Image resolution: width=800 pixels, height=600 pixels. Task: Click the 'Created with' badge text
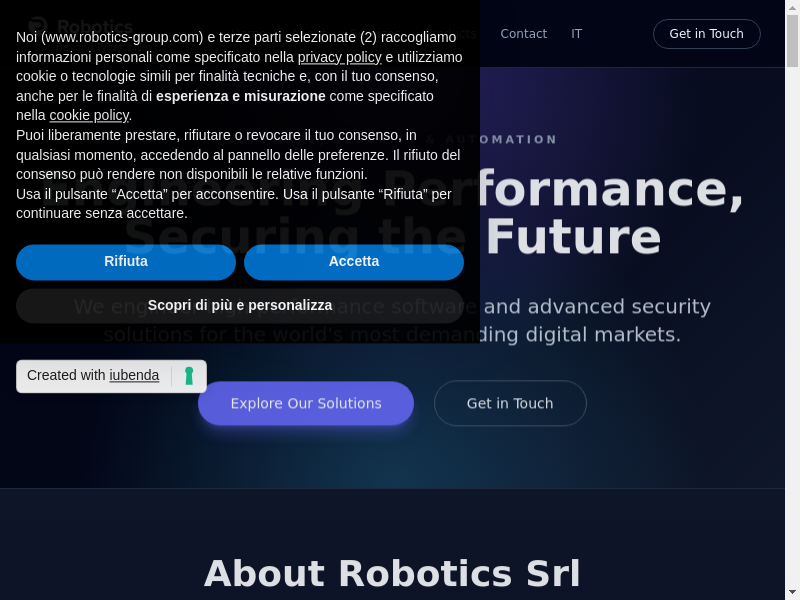tap(66, 376)
